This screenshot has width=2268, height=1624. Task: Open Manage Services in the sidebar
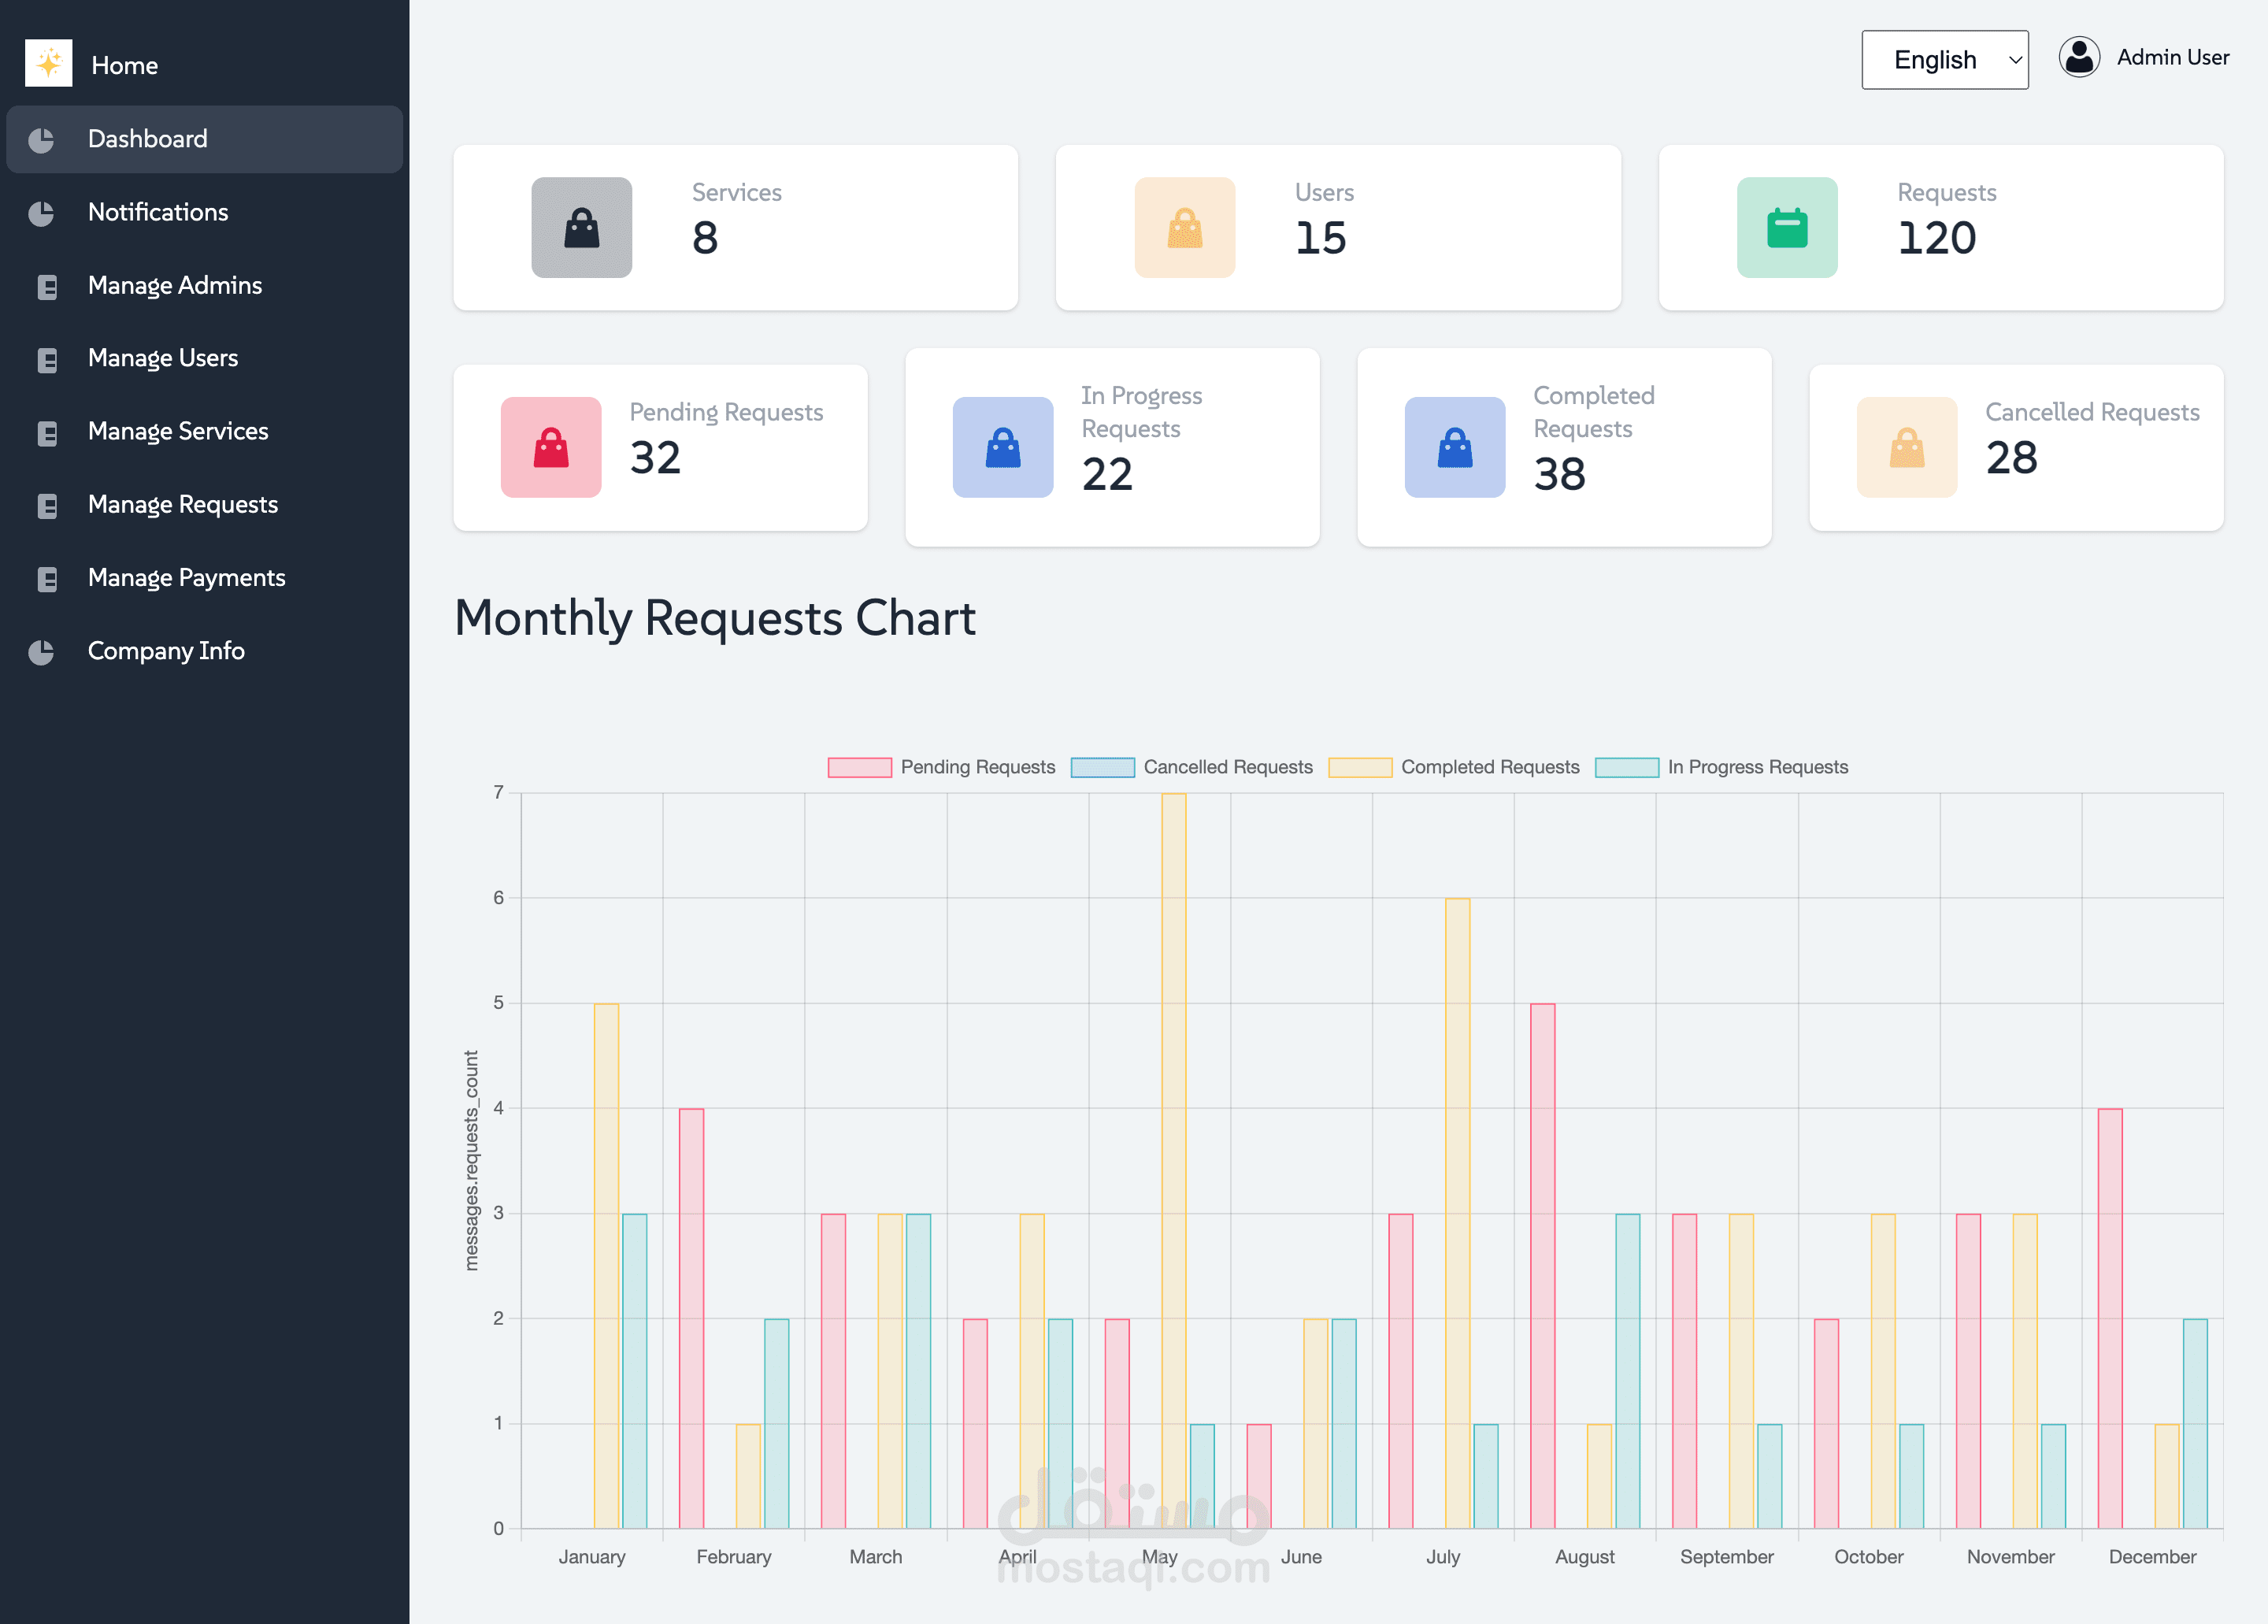coord(178,431)
